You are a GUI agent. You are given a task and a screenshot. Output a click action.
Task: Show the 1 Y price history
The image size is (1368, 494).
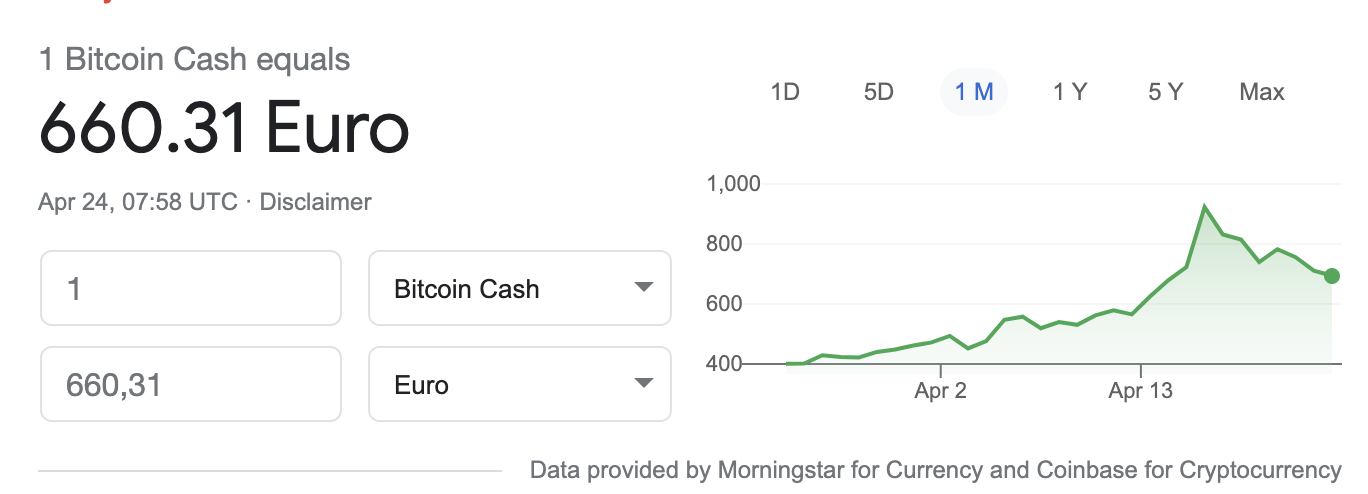[x=1070, y=92]
